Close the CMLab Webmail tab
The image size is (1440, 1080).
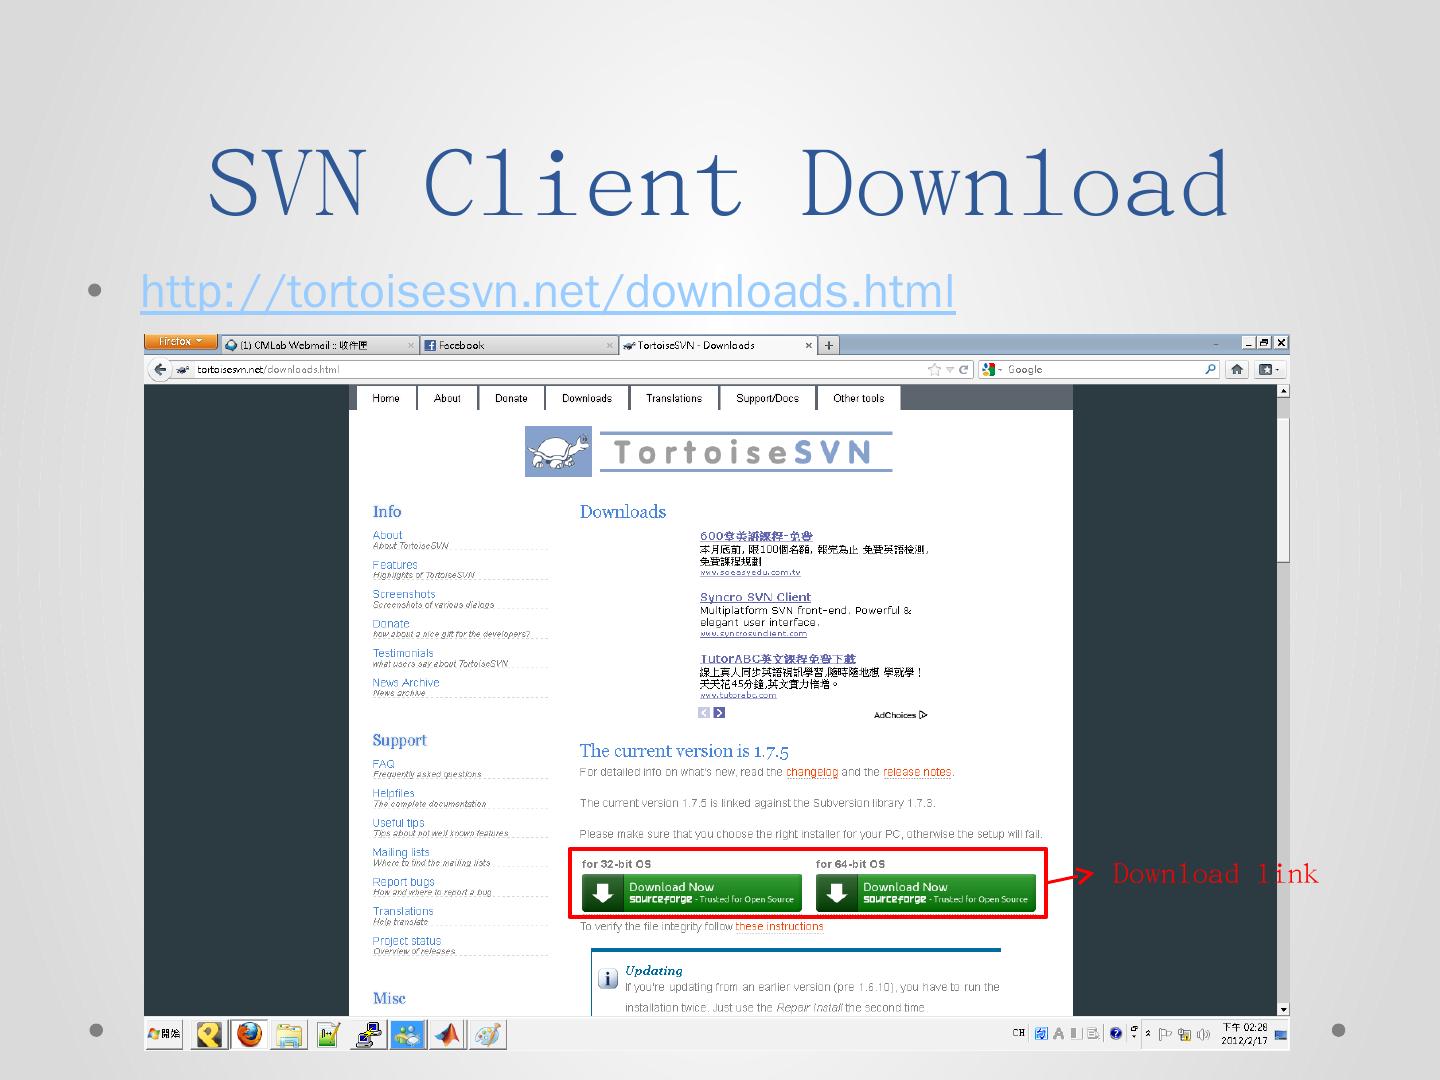pyautogui.click(x=410, y=345)
